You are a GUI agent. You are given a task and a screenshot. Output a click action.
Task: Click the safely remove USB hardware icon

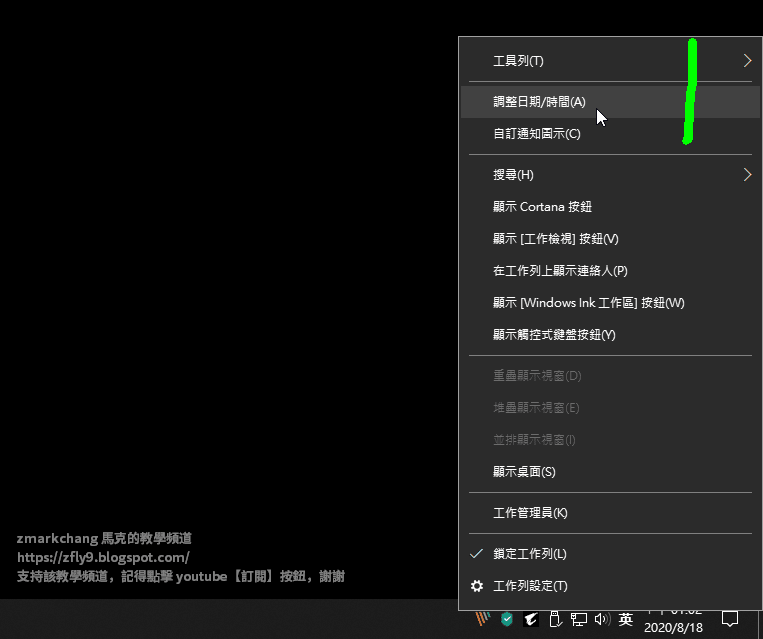pyautogui.click(x=555, y=619)
